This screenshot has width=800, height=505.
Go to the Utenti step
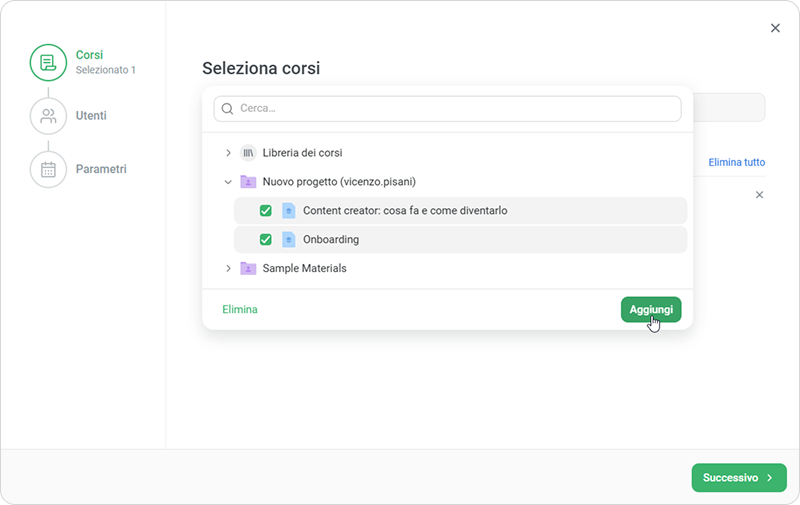[91, 116]
